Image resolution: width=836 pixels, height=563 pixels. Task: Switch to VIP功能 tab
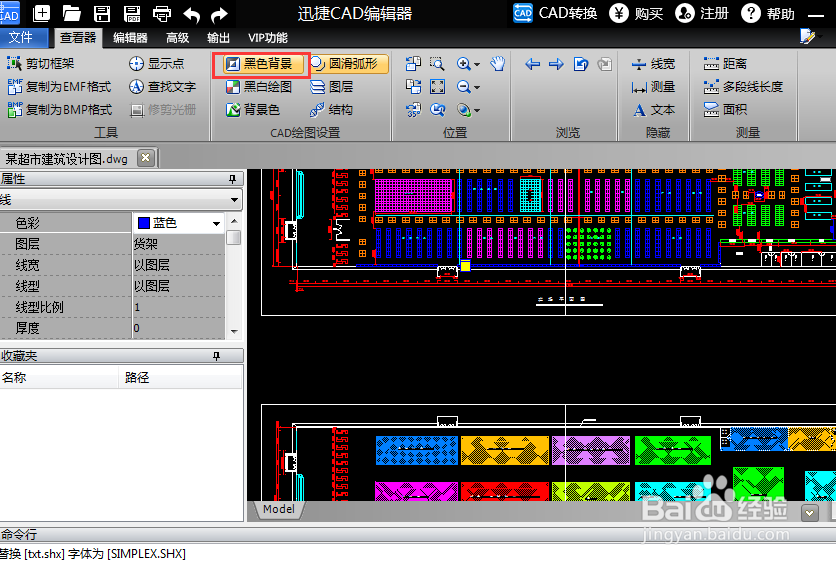pos(268,38)
